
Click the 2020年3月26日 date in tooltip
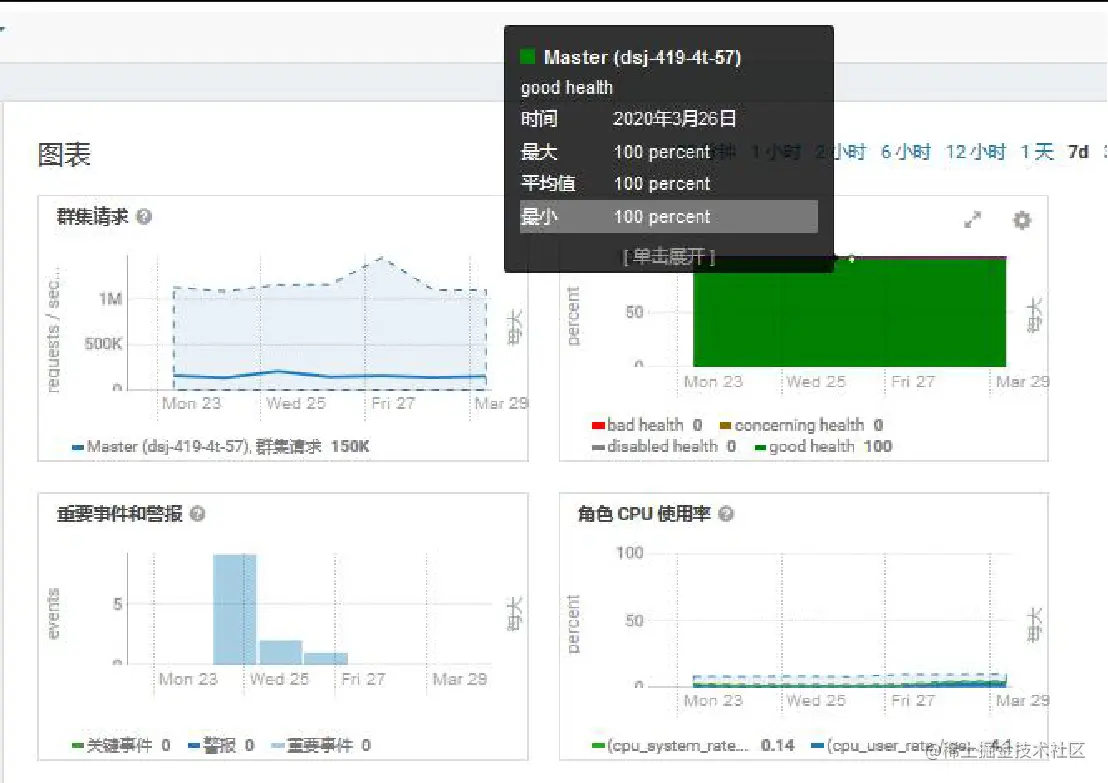click(674, 119)
